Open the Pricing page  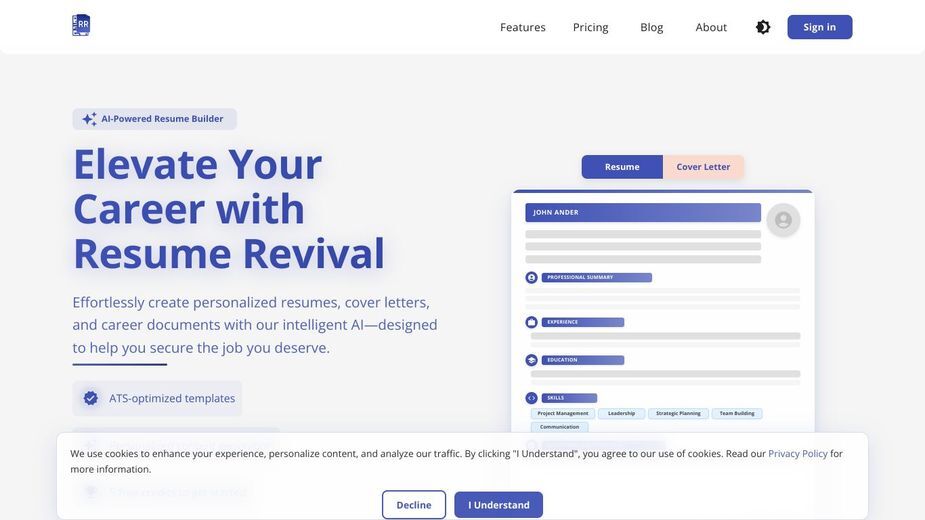point(591,27)
